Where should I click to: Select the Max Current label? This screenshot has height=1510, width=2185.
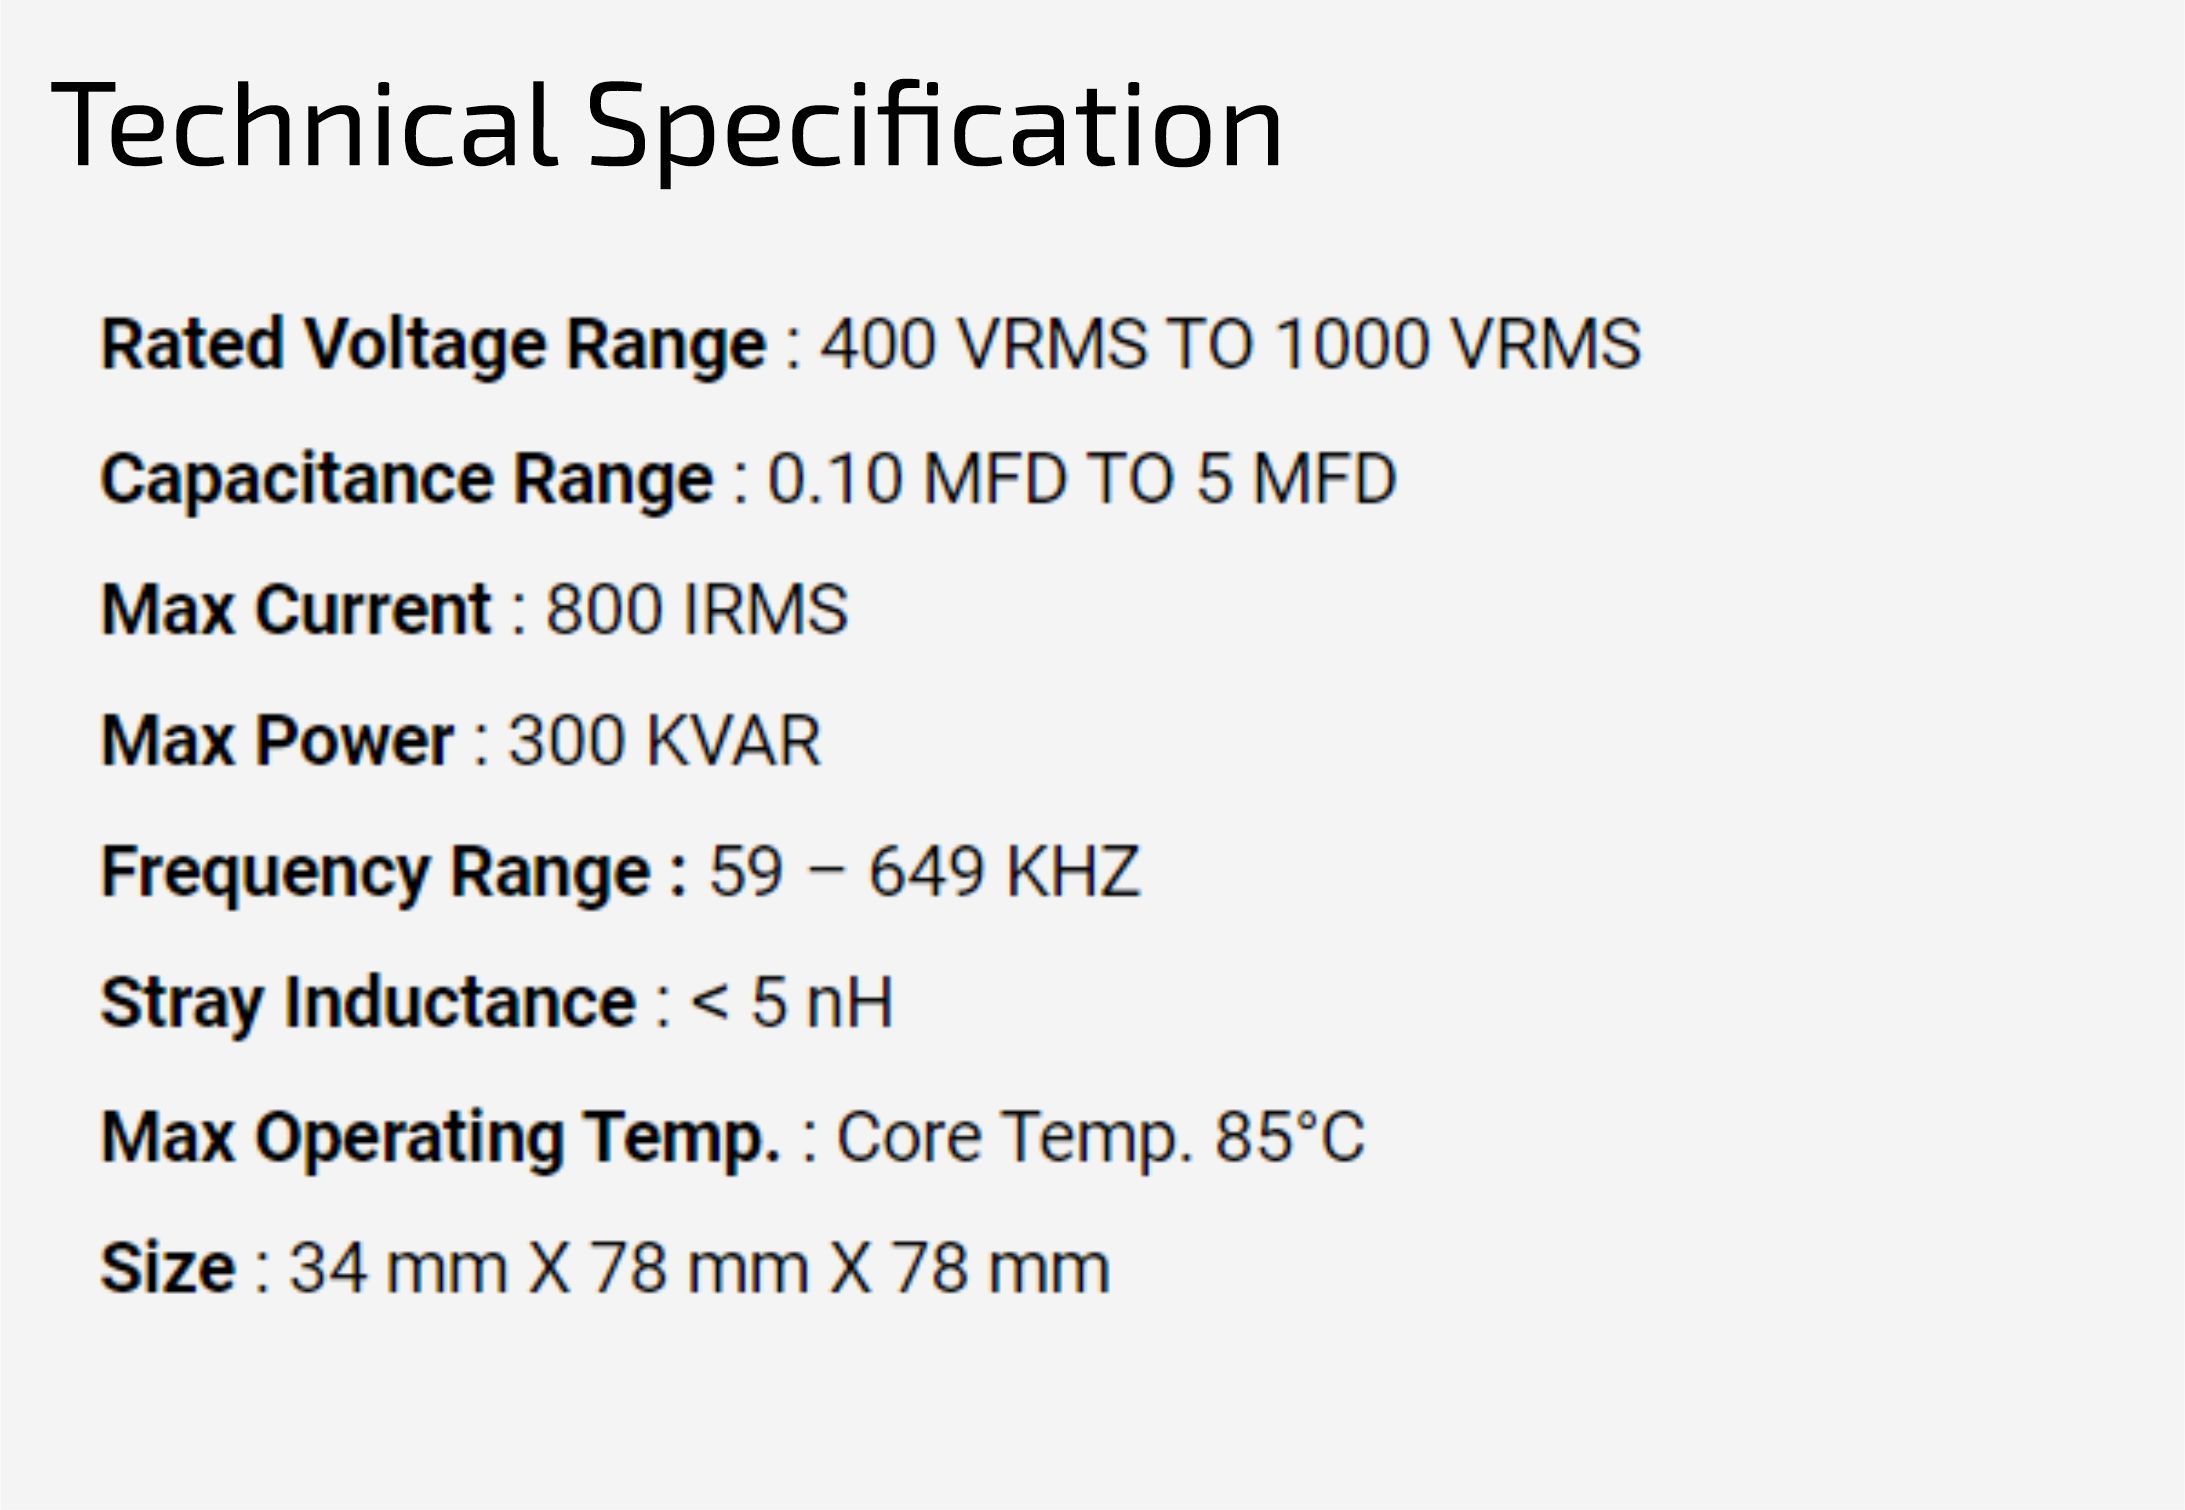(296, 609)
